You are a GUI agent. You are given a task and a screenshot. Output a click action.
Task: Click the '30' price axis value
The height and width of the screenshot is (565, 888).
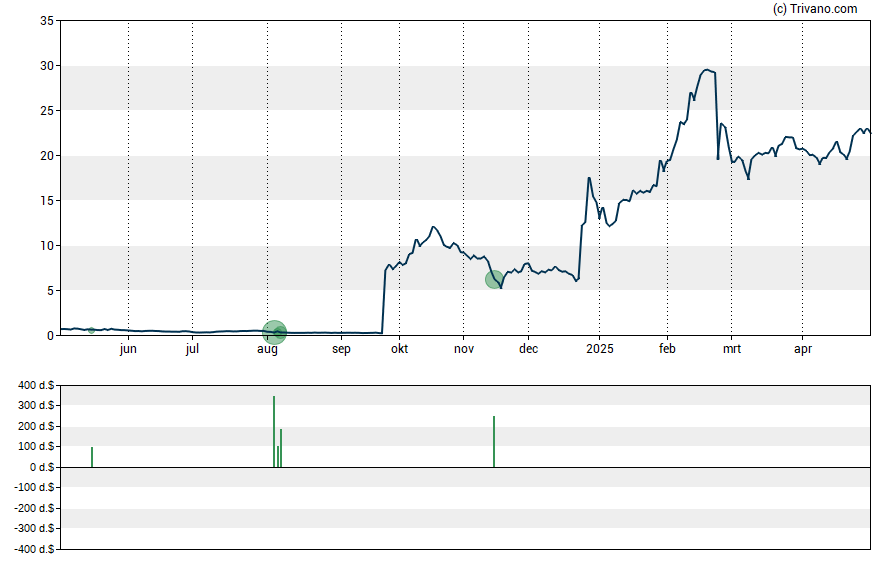[47, 66]
